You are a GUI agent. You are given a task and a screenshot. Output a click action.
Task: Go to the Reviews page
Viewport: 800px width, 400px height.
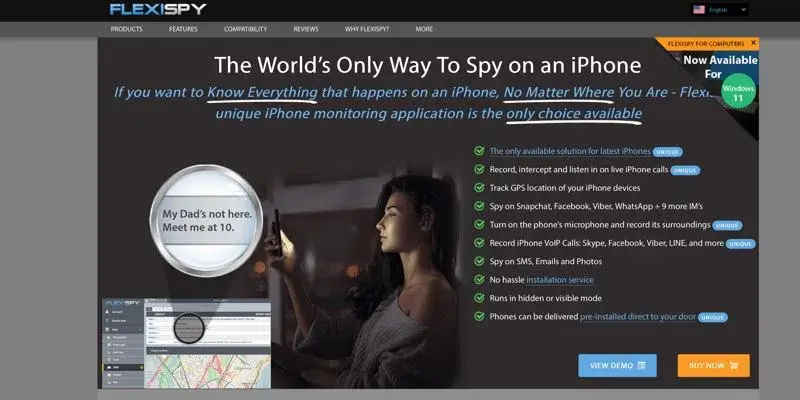tap(306, 29)
